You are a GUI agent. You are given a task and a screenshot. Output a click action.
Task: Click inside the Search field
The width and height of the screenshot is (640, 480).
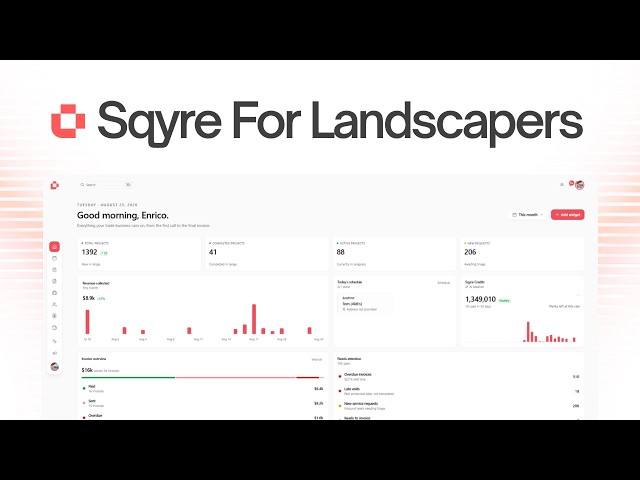106,185
